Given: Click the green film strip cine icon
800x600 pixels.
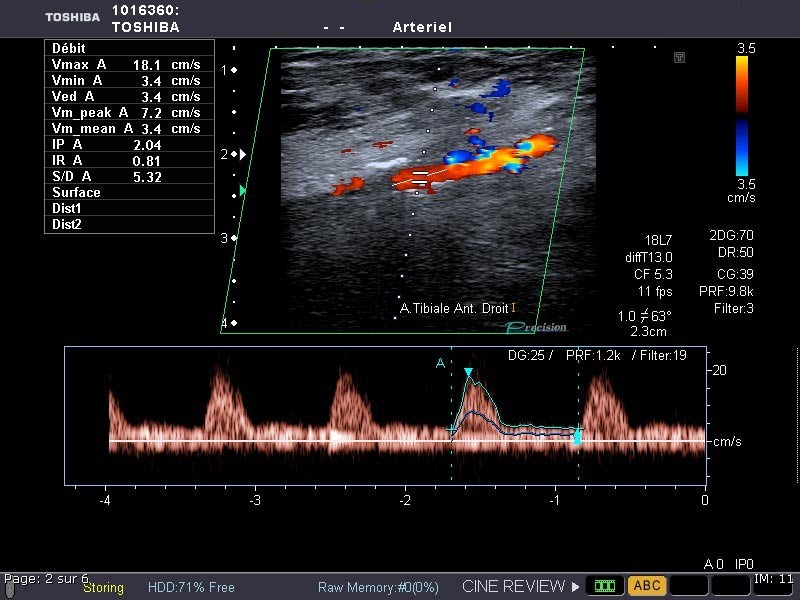Looking at the screenshot, I should point(605,586).
